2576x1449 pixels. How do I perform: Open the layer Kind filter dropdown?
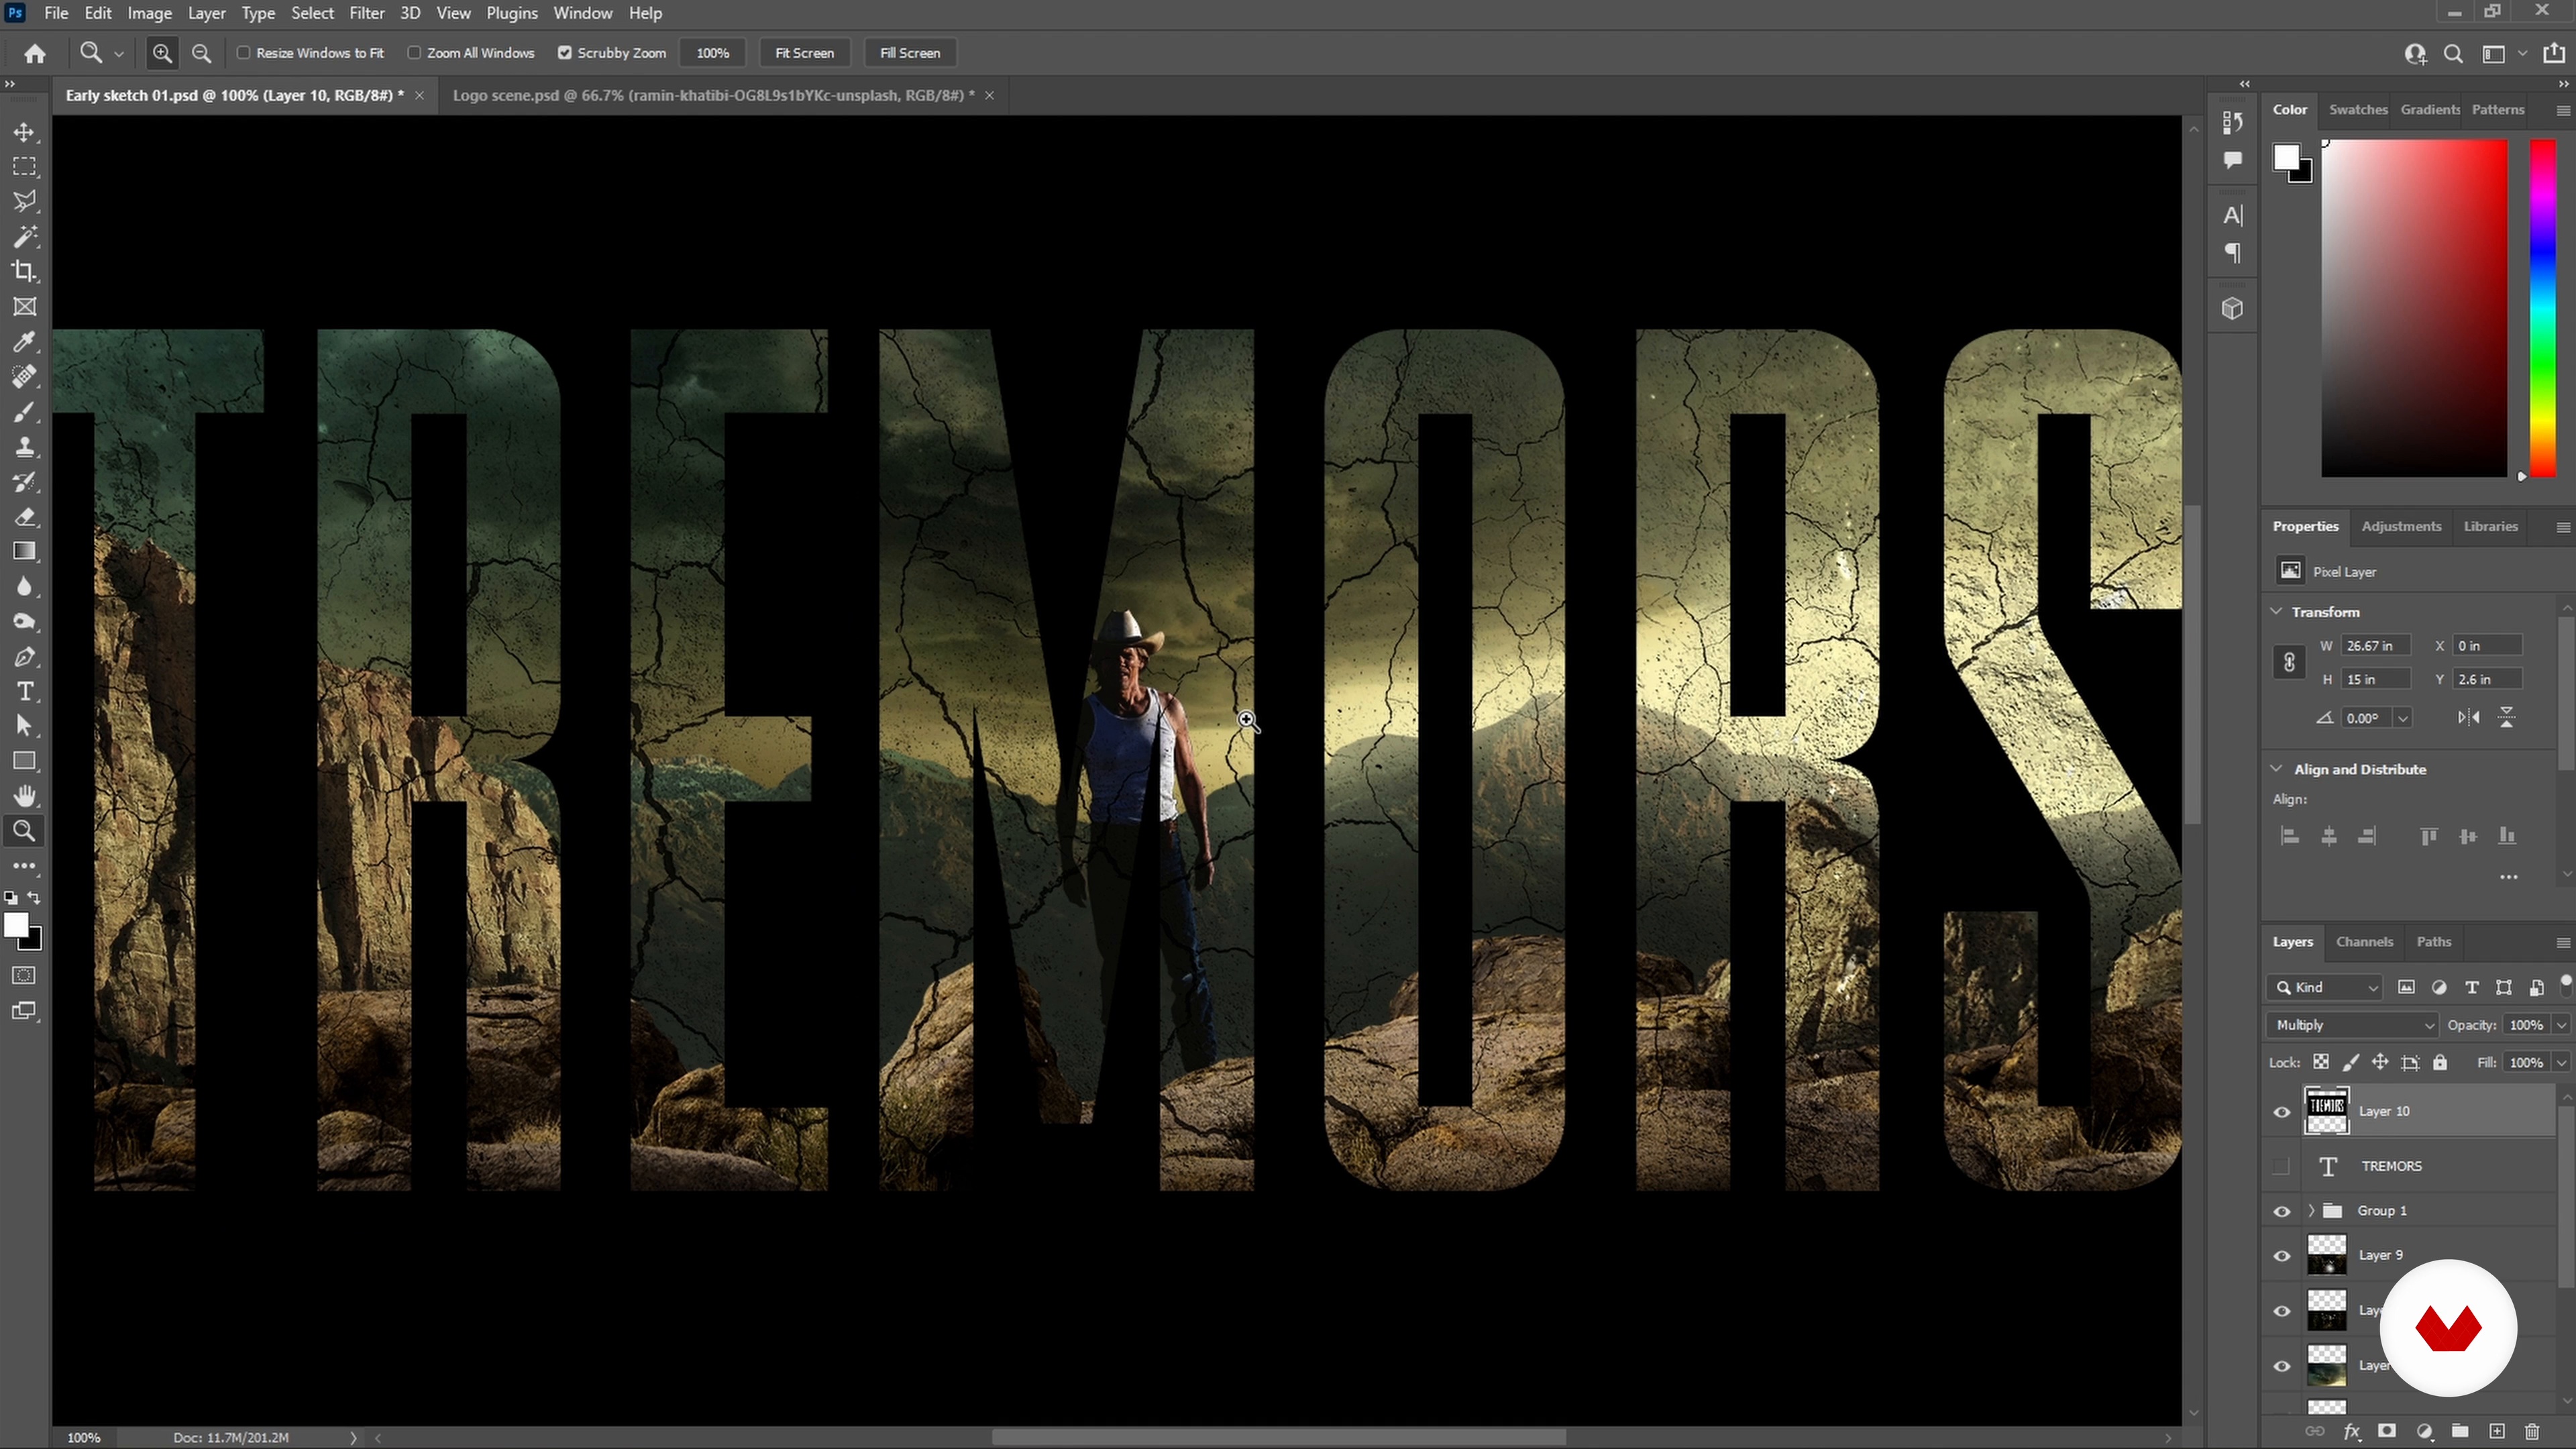point(2325,987)
